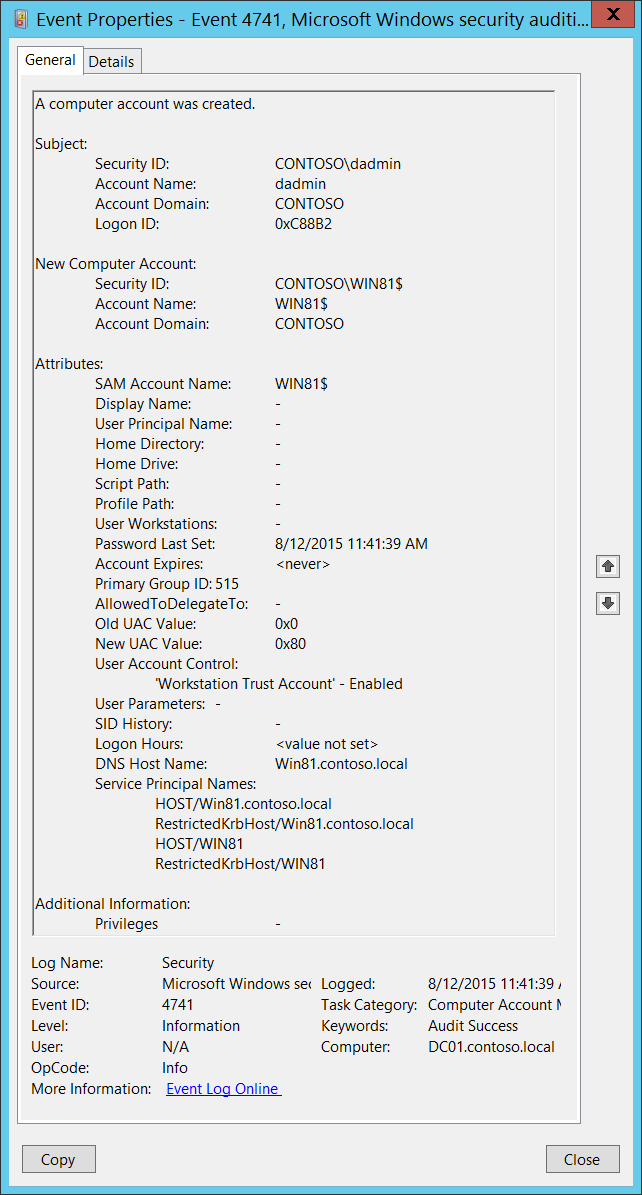Switch to the Details tab
The image size is (642, 1195).
click(x=111, y=61)
